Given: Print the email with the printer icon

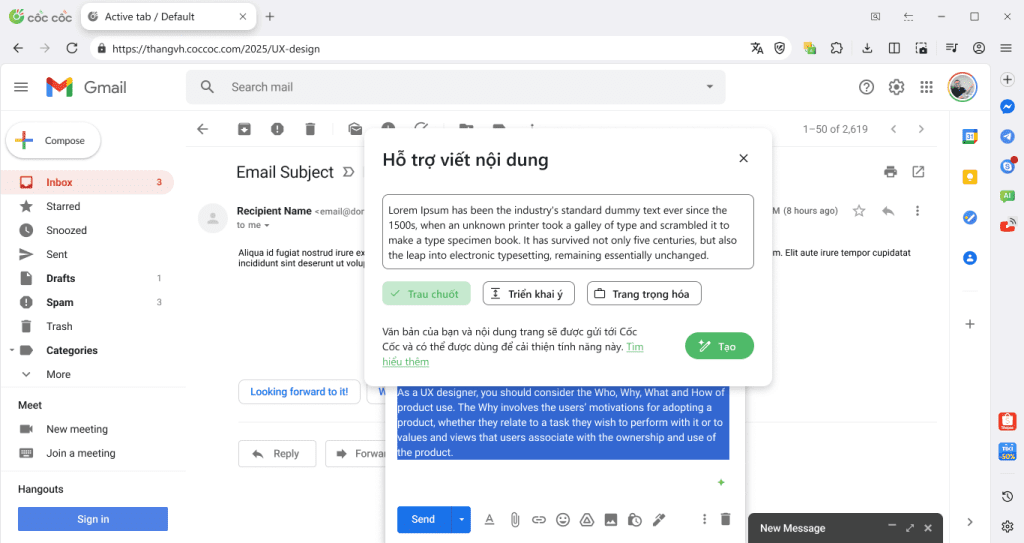Looking at the screenshot, I should click(890, 172).
